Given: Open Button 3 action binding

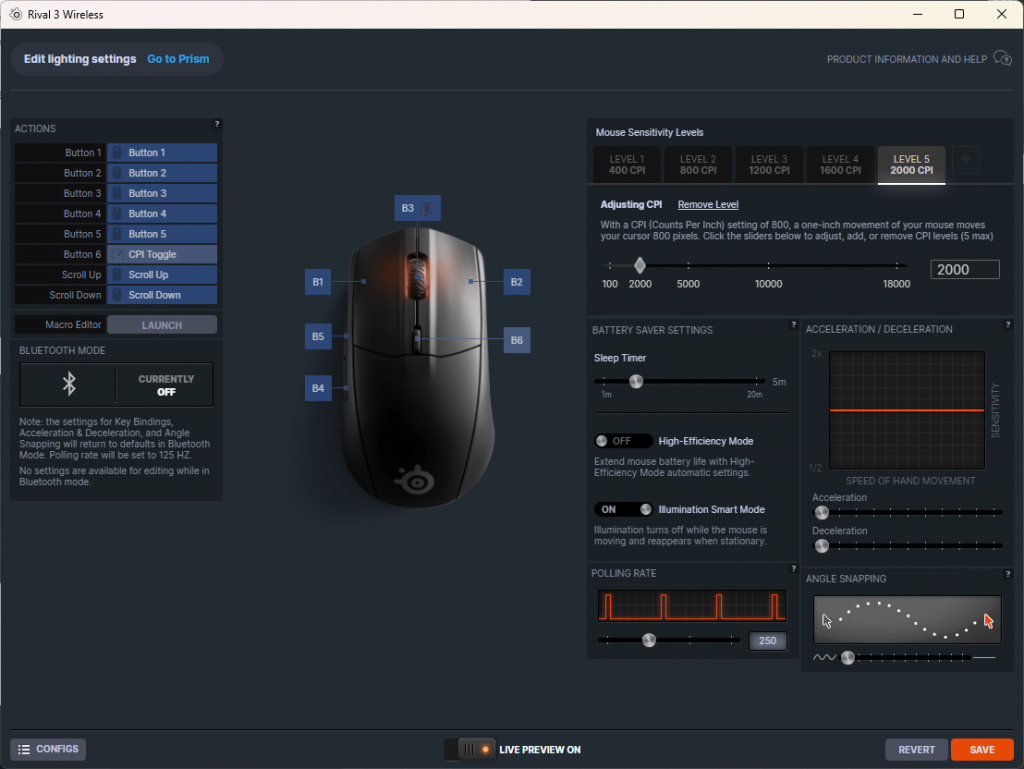Looking at the screenshot, I should coord(162,193).
